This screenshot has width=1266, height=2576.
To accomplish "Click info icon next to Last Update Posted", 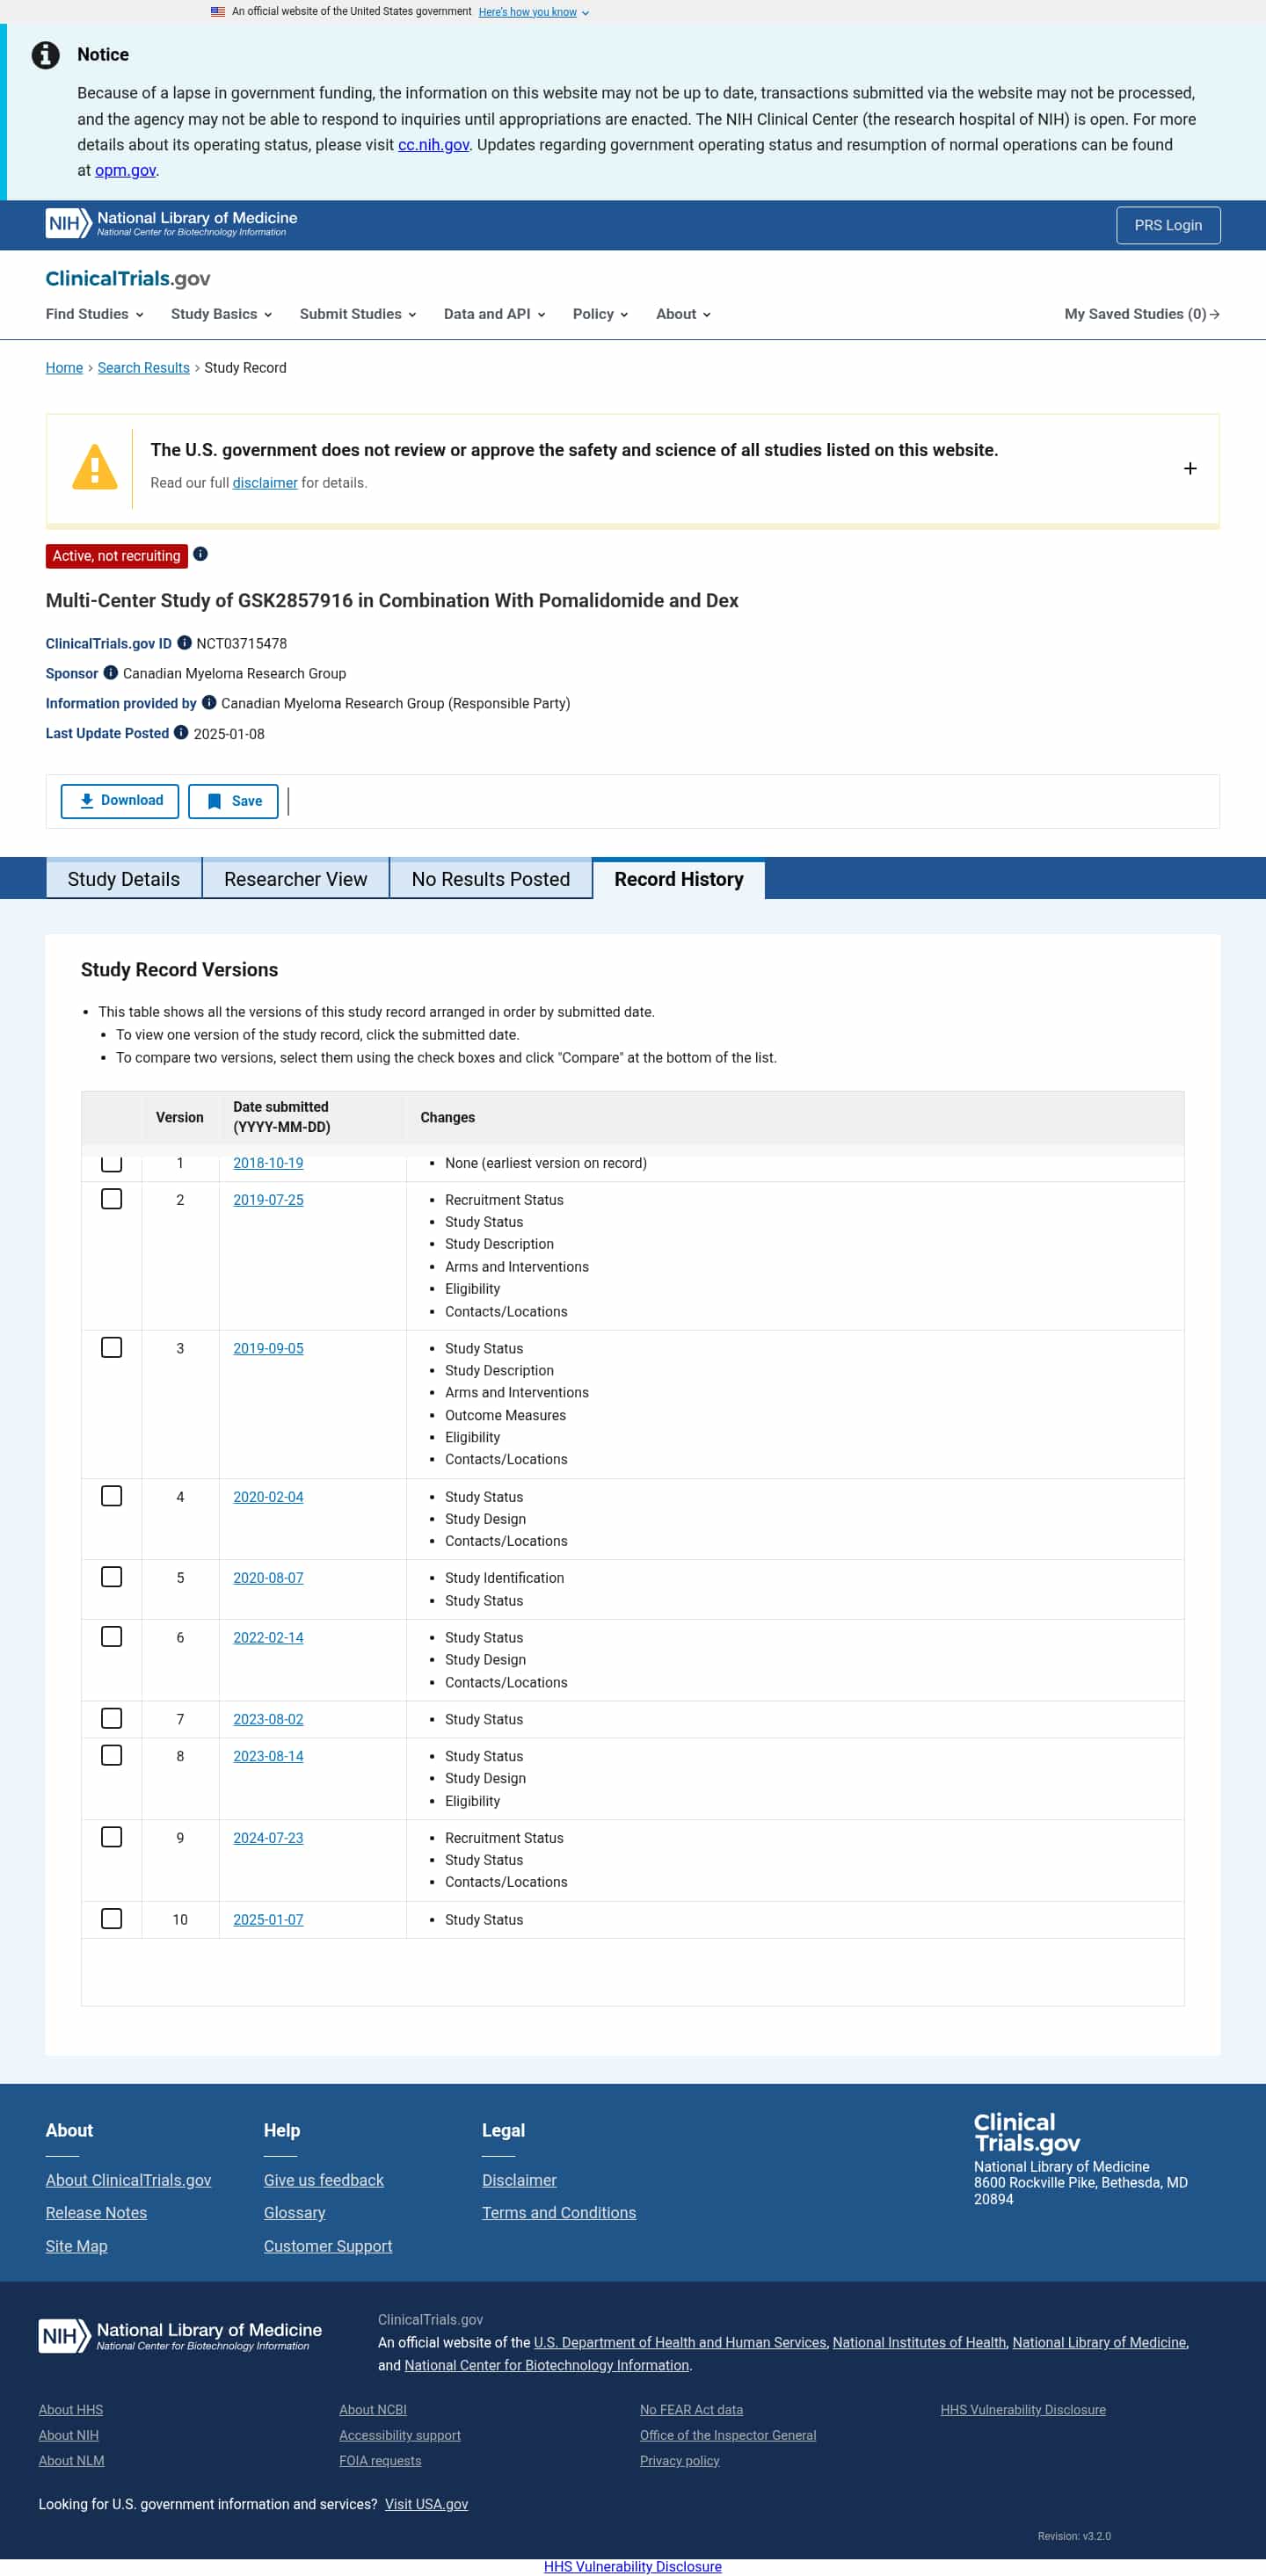I will point(181,733).
